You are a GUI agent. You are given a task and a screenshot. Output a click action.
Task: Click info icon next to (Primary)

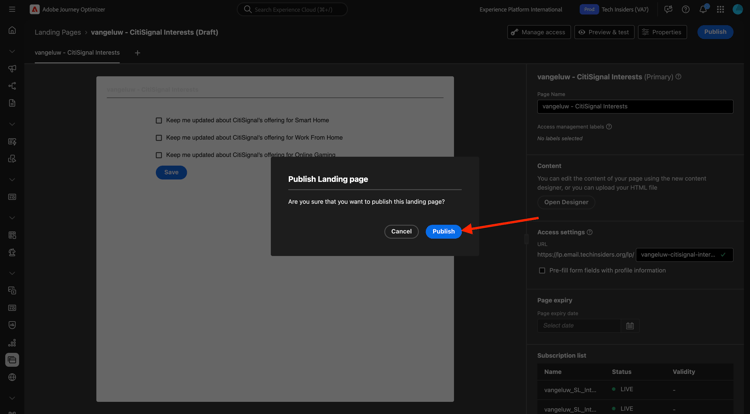tap(678, 76)
